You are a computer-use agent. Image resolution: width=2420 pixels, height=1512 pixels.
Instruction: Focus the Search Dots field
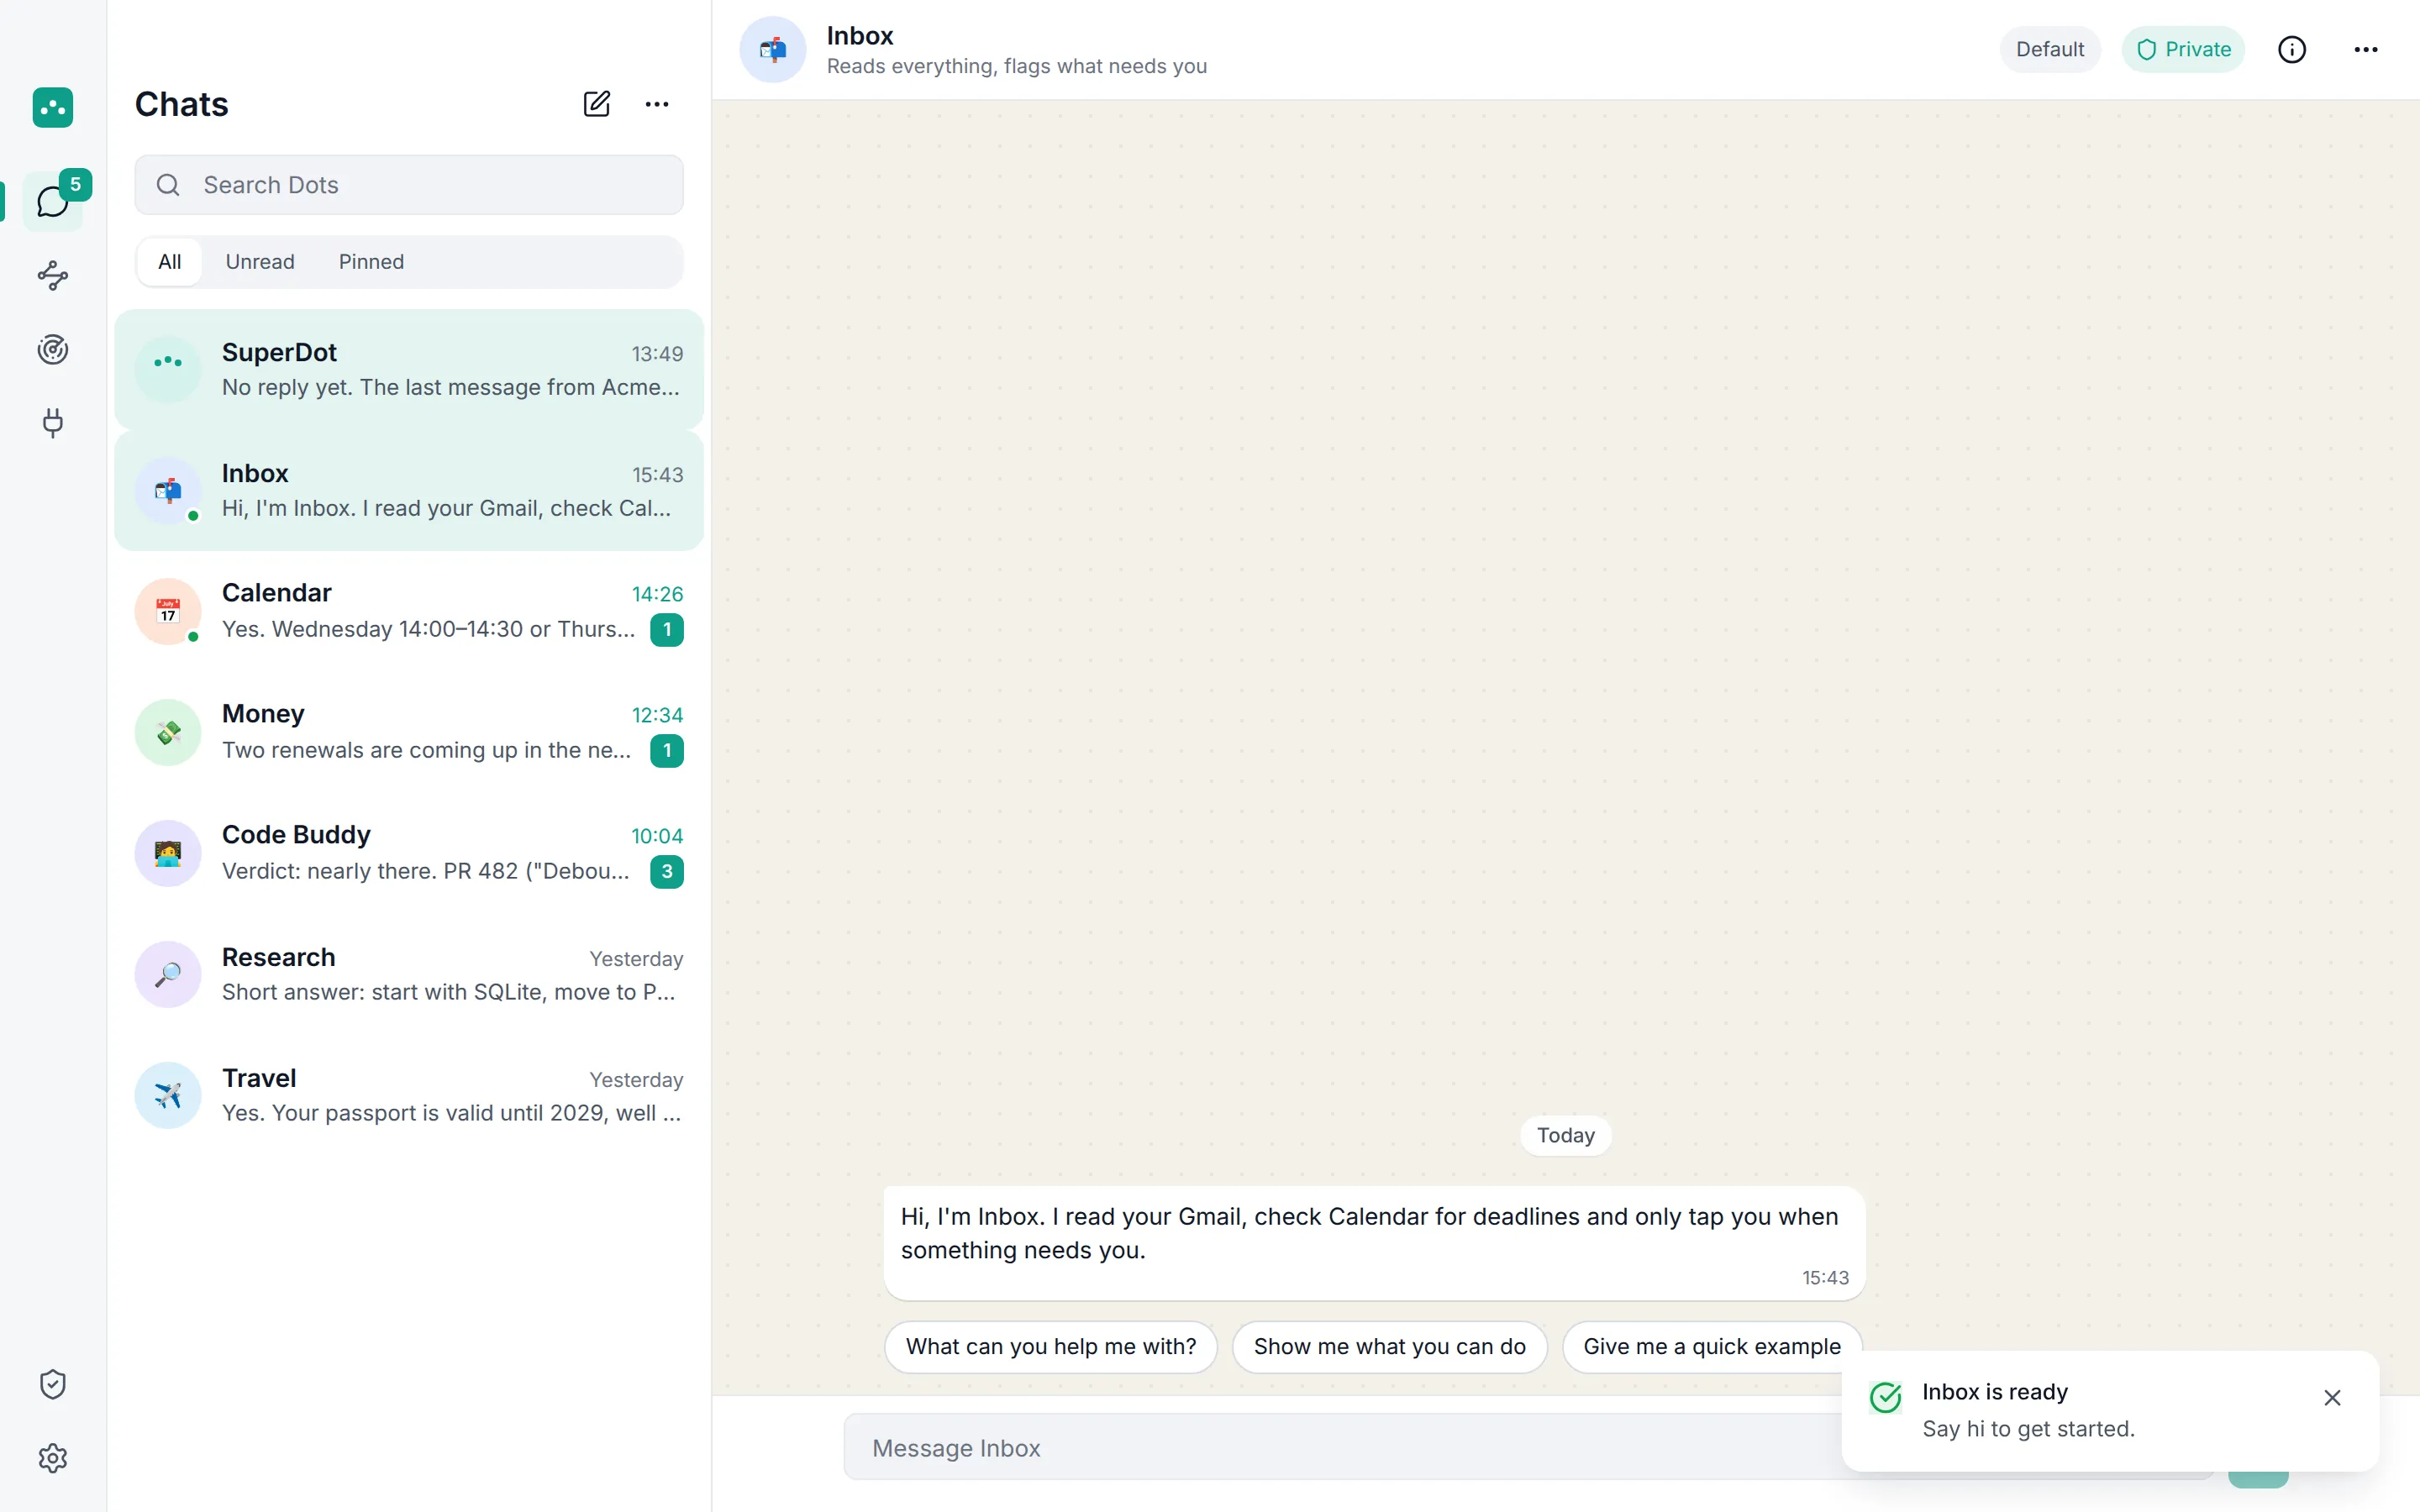[409, 185]
